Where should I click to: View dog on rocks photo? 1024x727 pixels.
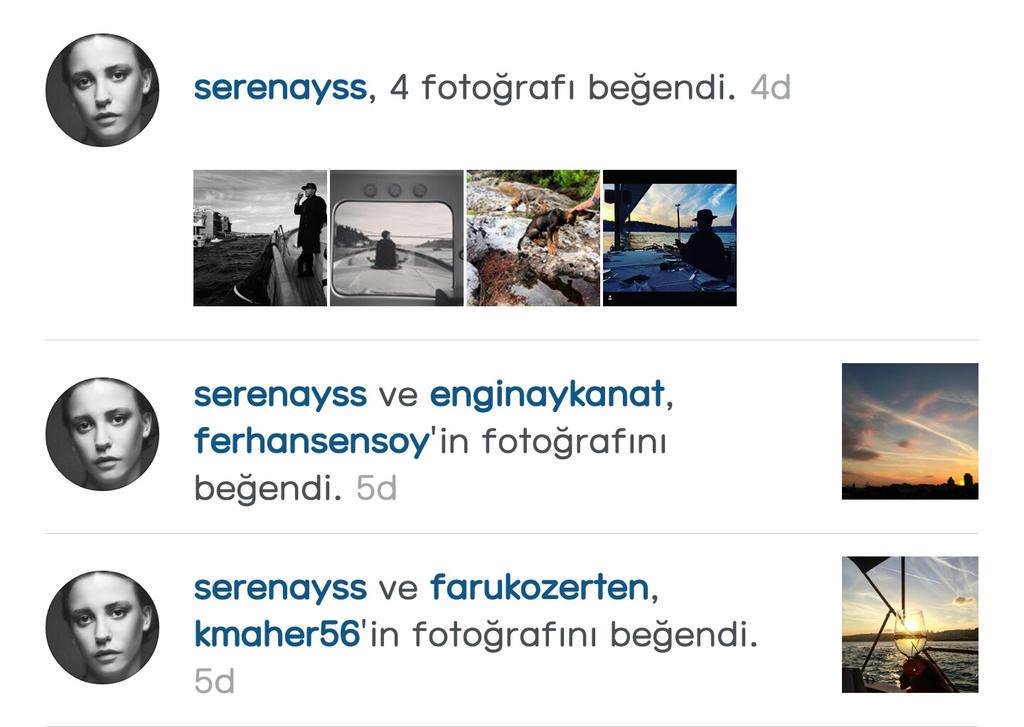533,238
